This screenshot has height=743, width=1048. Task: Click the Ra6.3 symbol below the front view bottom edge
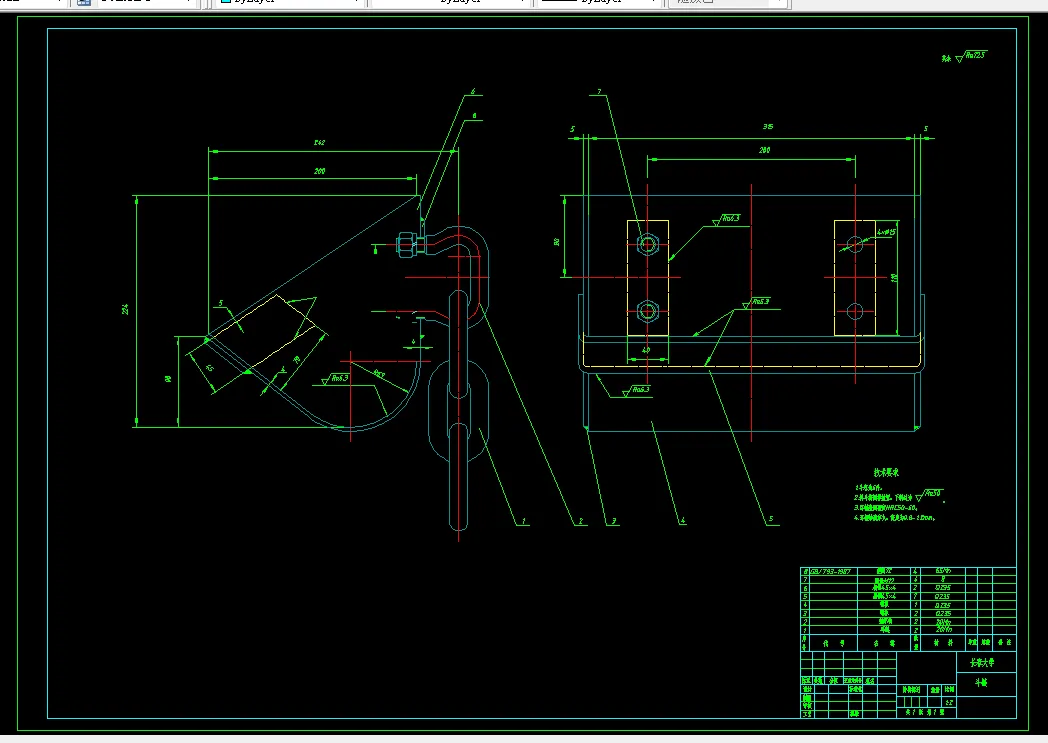(x=636, y=390)
